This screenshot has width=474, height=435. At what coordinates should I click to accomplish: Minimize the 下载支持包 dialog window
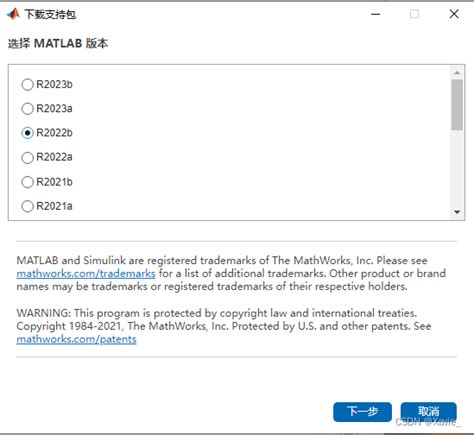tap(376, 14)
